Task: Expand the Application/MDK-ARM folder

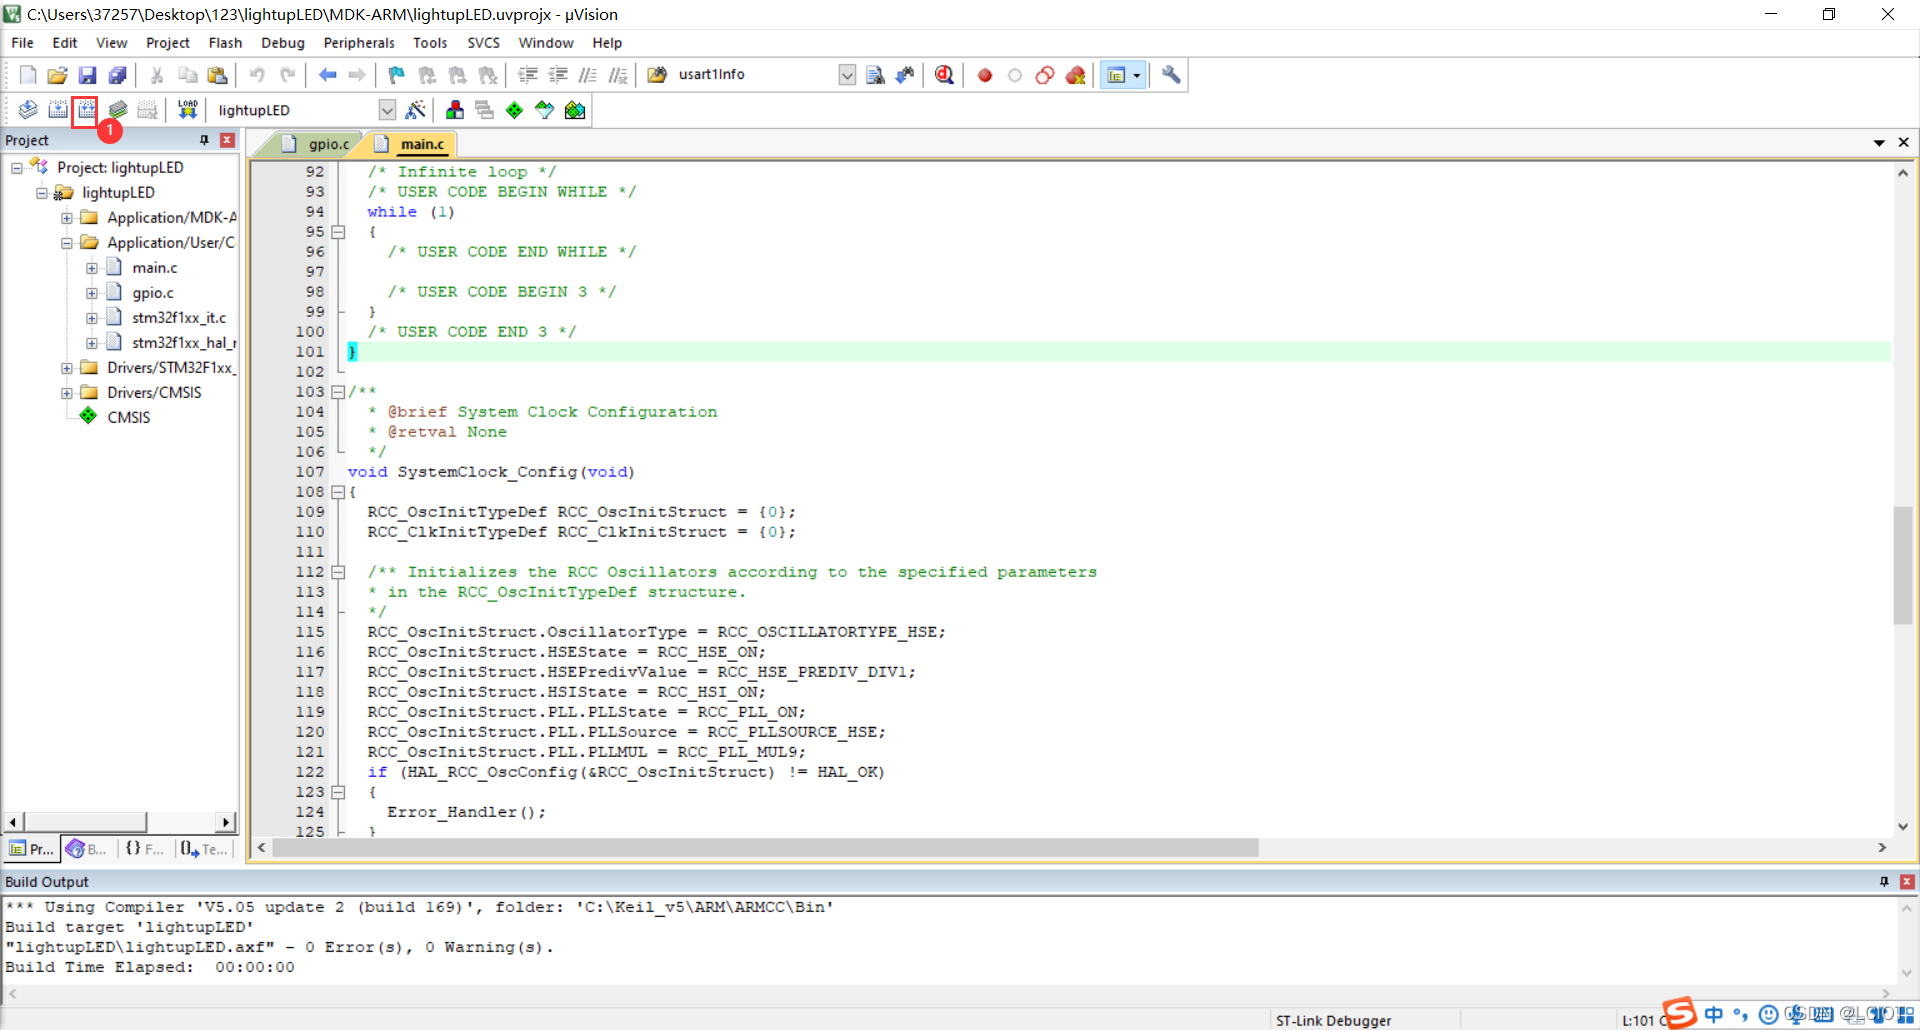Action: pyautogui.click(x=67, y=218)
